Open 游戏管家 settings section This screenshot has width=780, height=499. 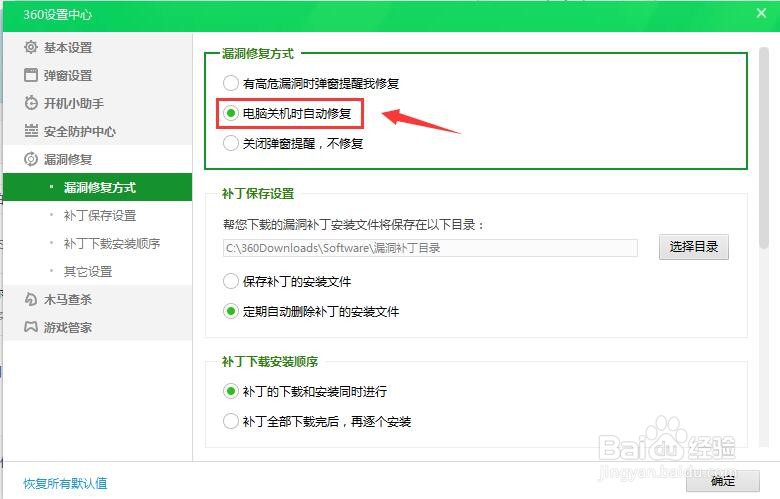(x=98, y=327)
